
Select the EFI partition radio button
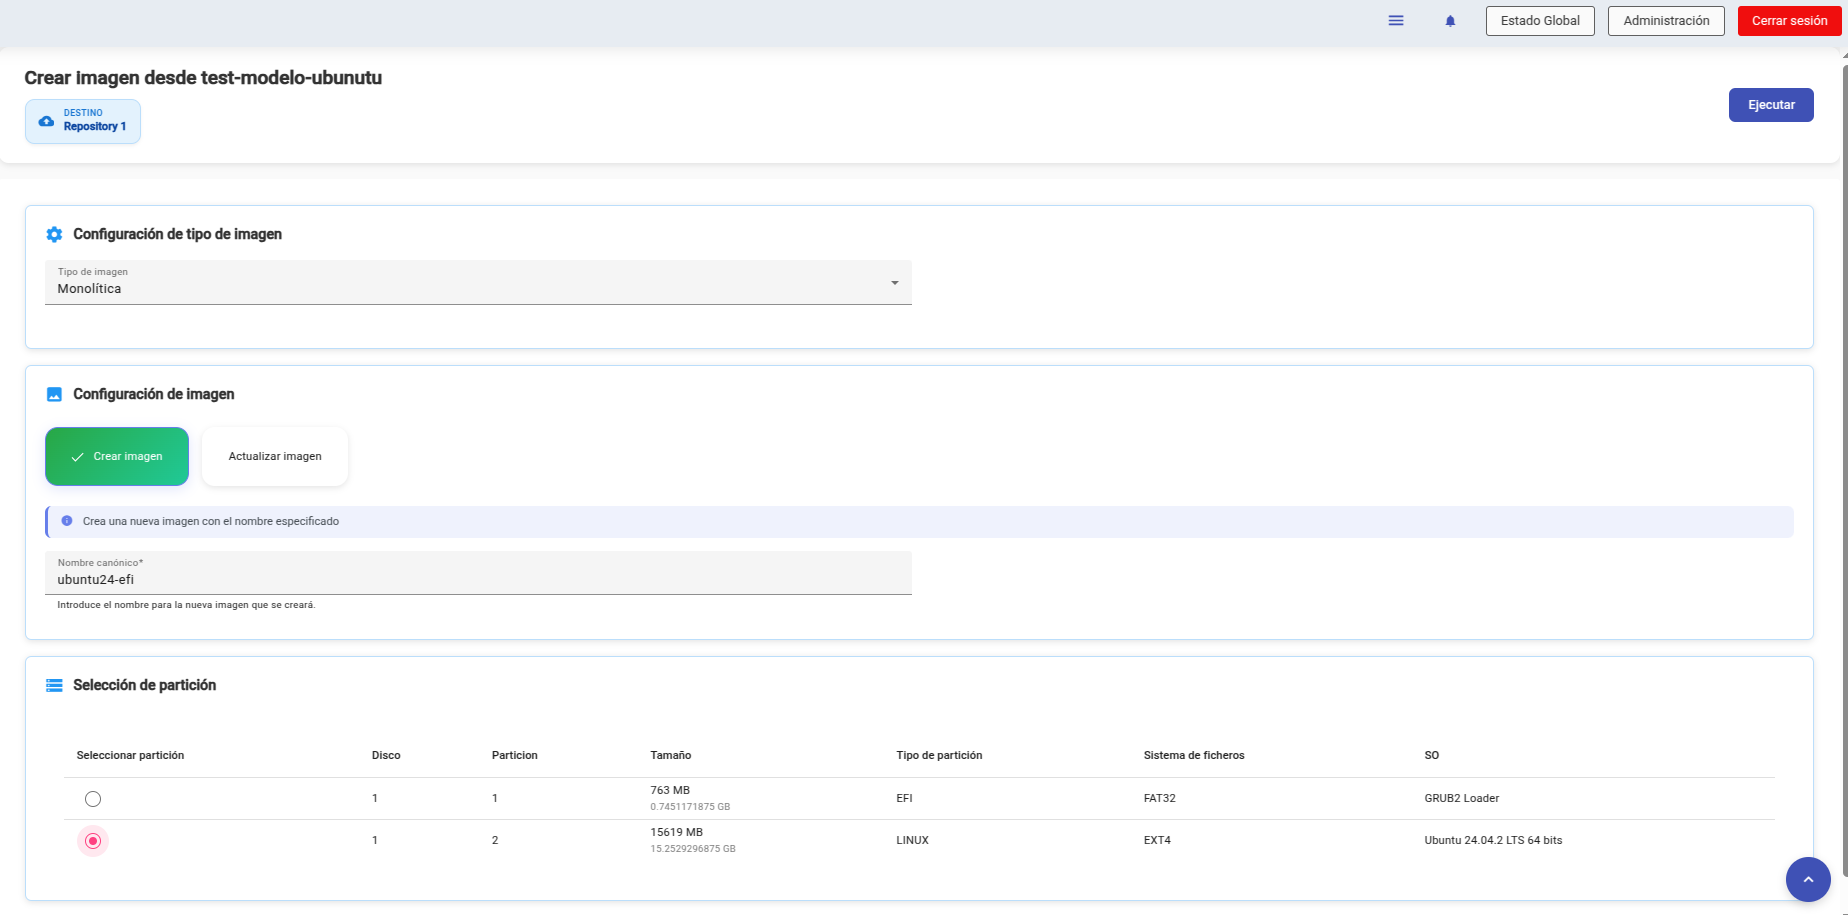point(93,799)
